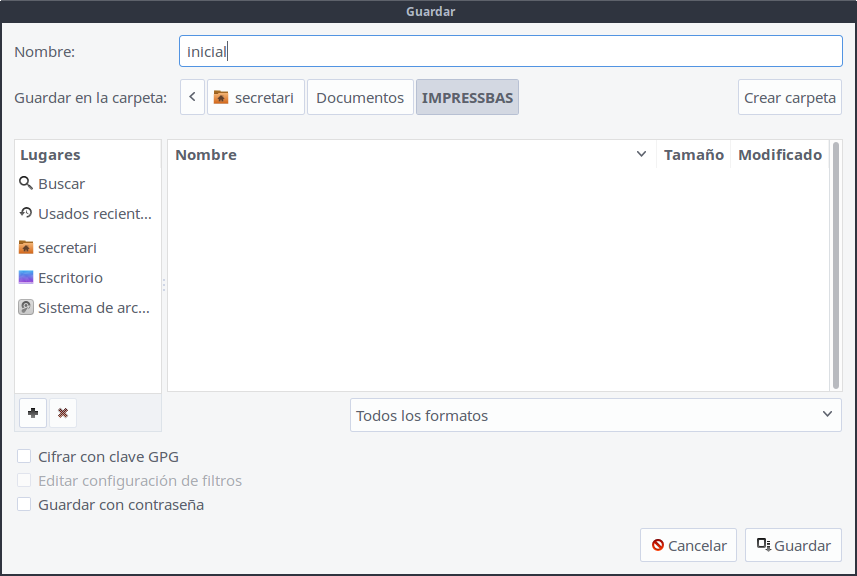Select Sistema de archivos drive
This screenshot has height=576, width=857.
[x=87, y=308]
